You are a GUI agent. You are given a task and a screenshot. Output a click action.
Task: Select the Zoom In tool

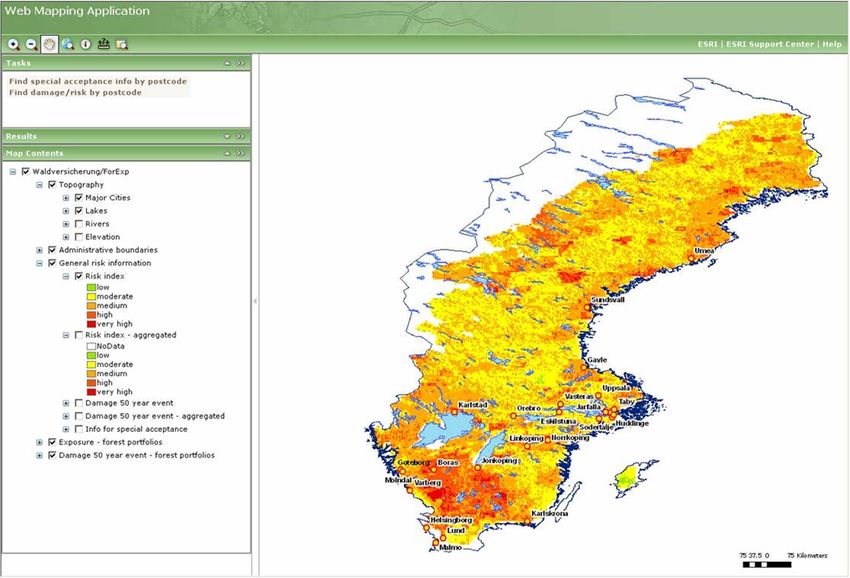click(x=14, y=44)
